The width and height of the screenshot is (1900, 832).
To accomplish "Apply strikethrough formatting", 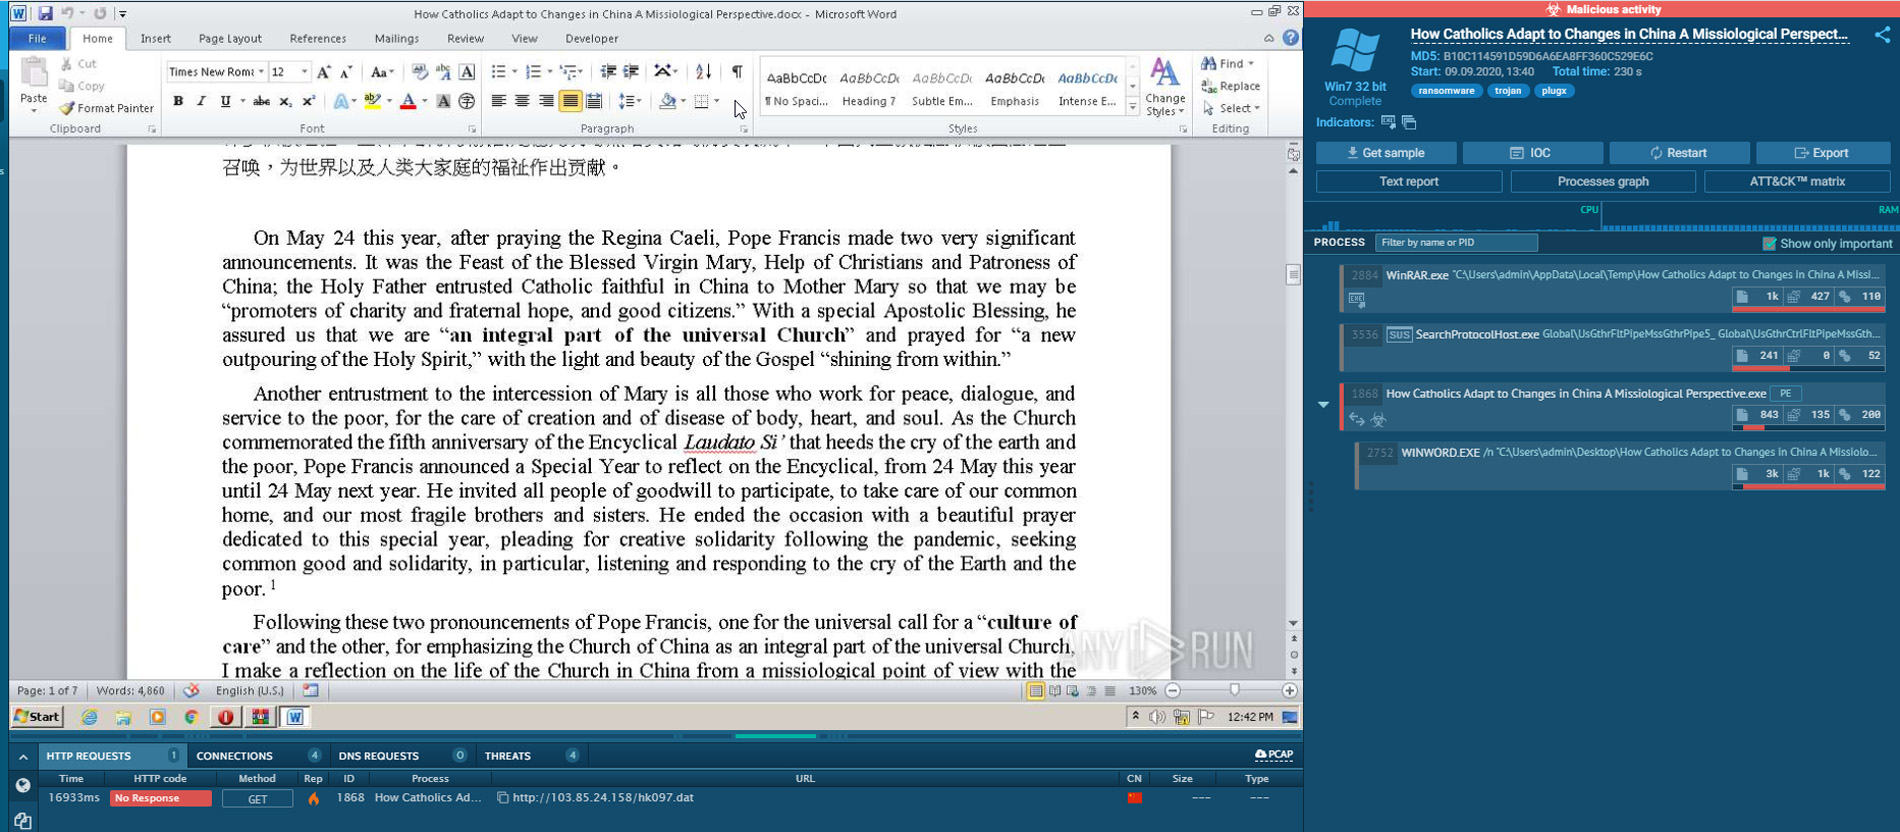I will [x=261, y=101].
